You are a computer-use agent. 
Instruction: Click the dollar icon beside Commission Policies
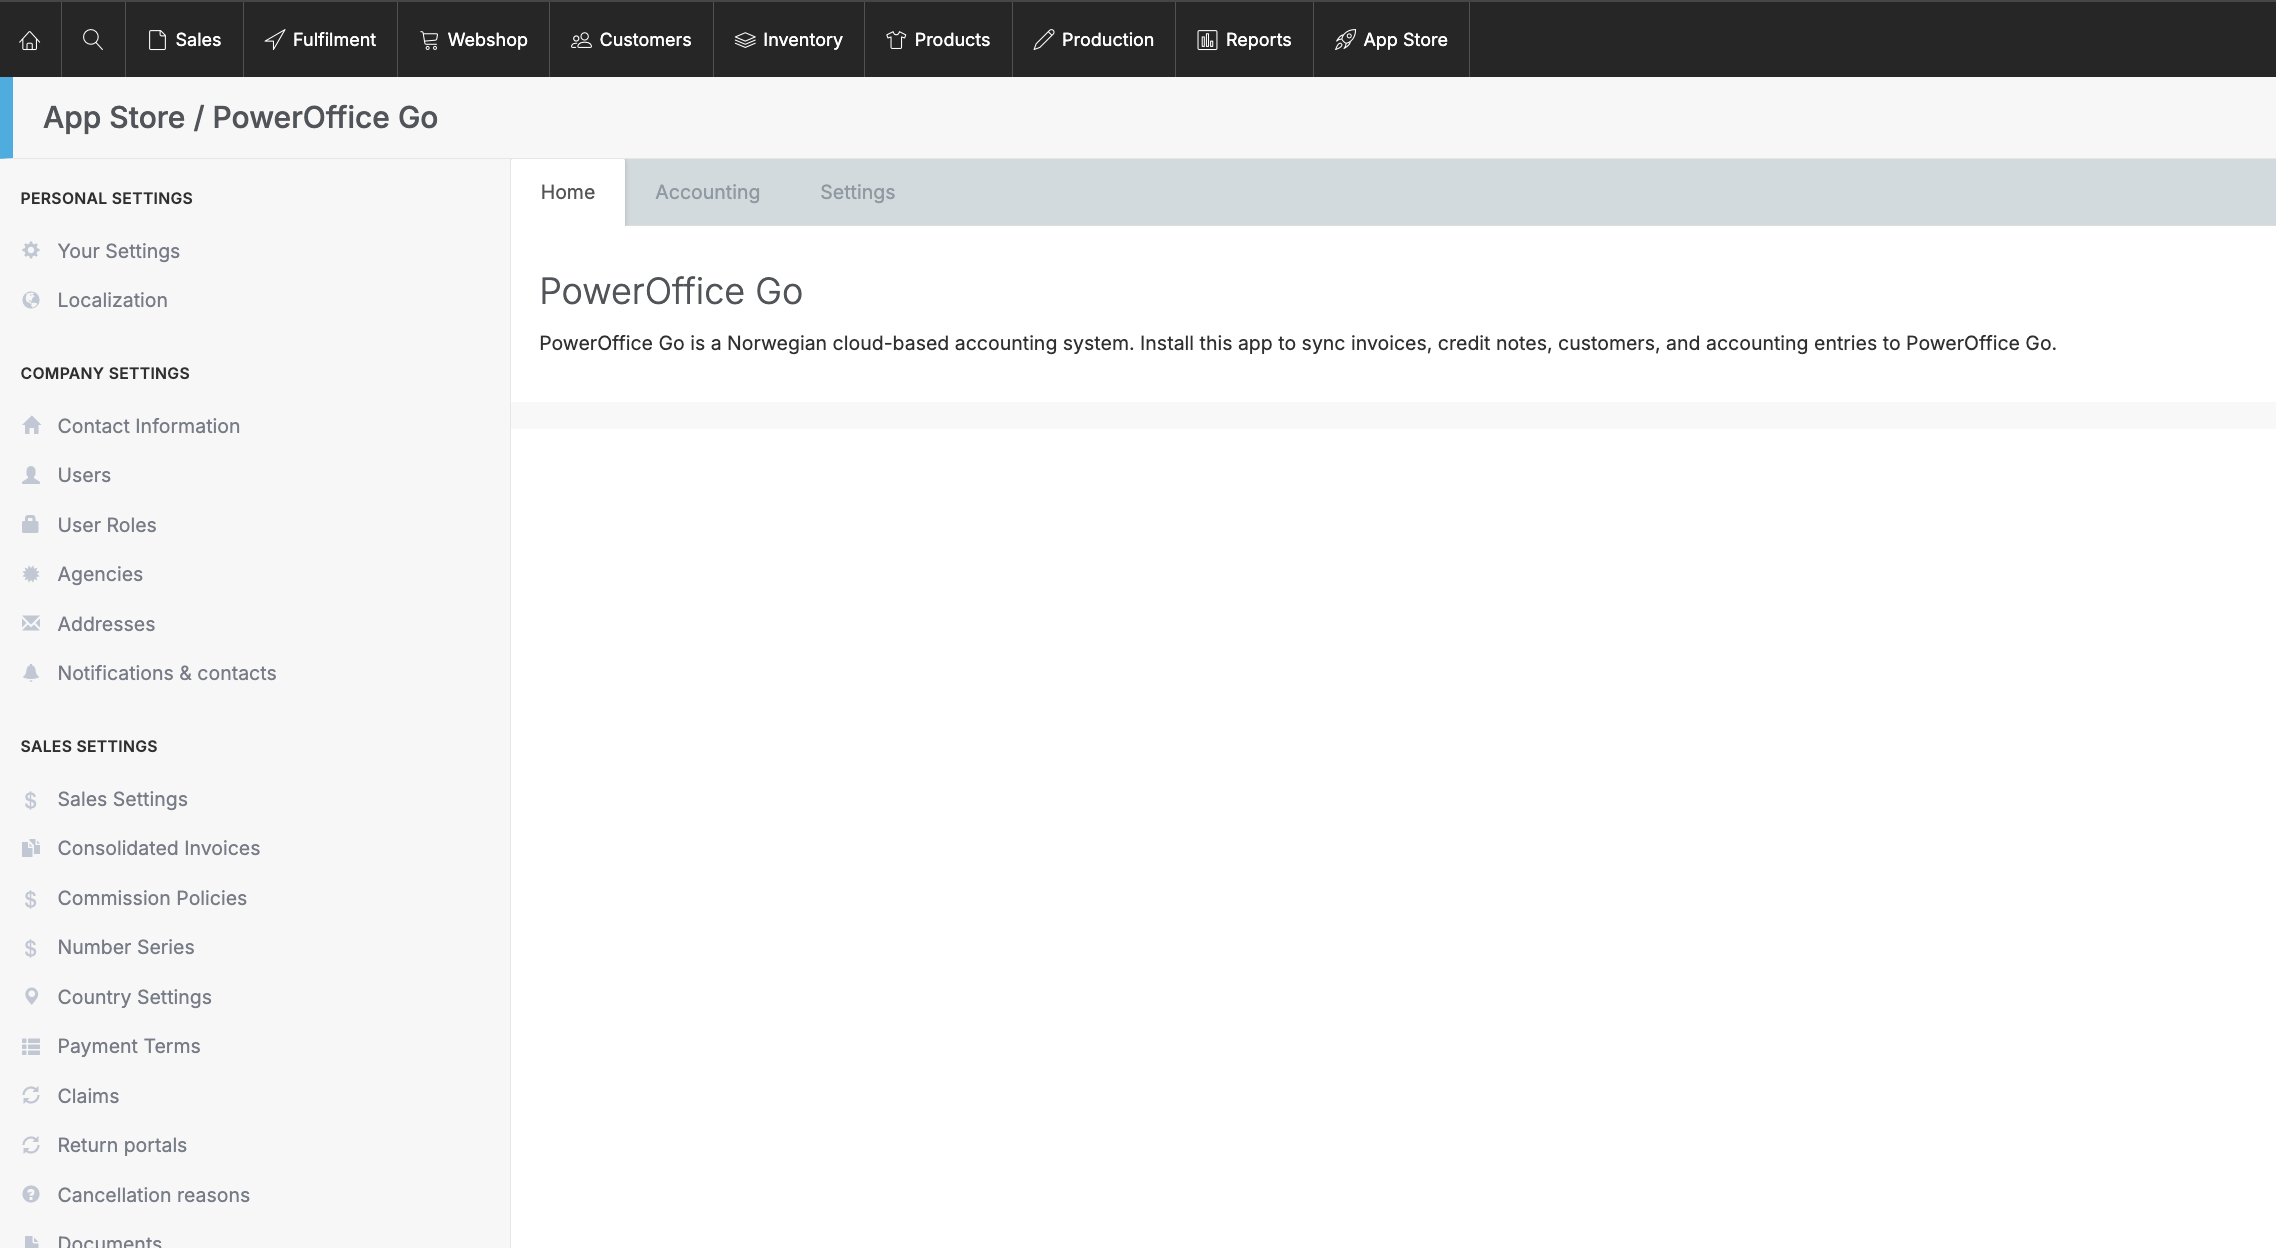point(31,899)
